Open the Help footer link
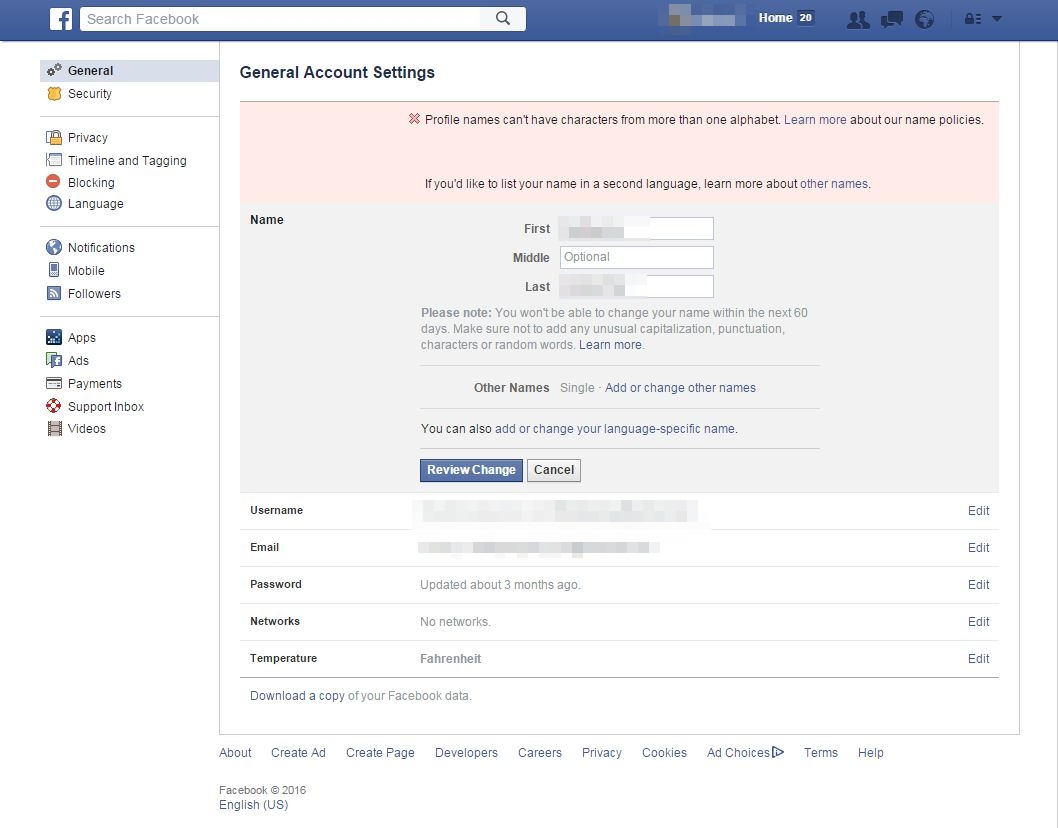 click(870, 752)
